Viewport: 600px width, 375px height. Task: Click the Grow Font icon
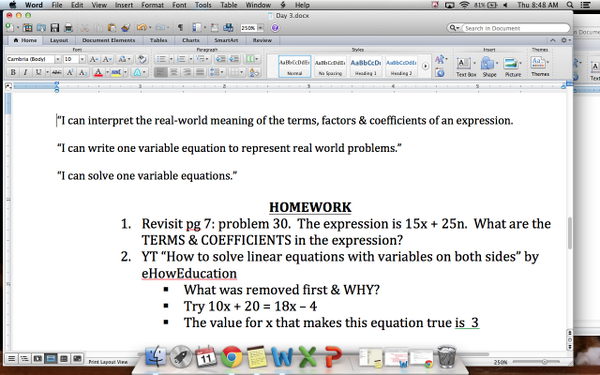pyautogui.click(x=93, y=59)
